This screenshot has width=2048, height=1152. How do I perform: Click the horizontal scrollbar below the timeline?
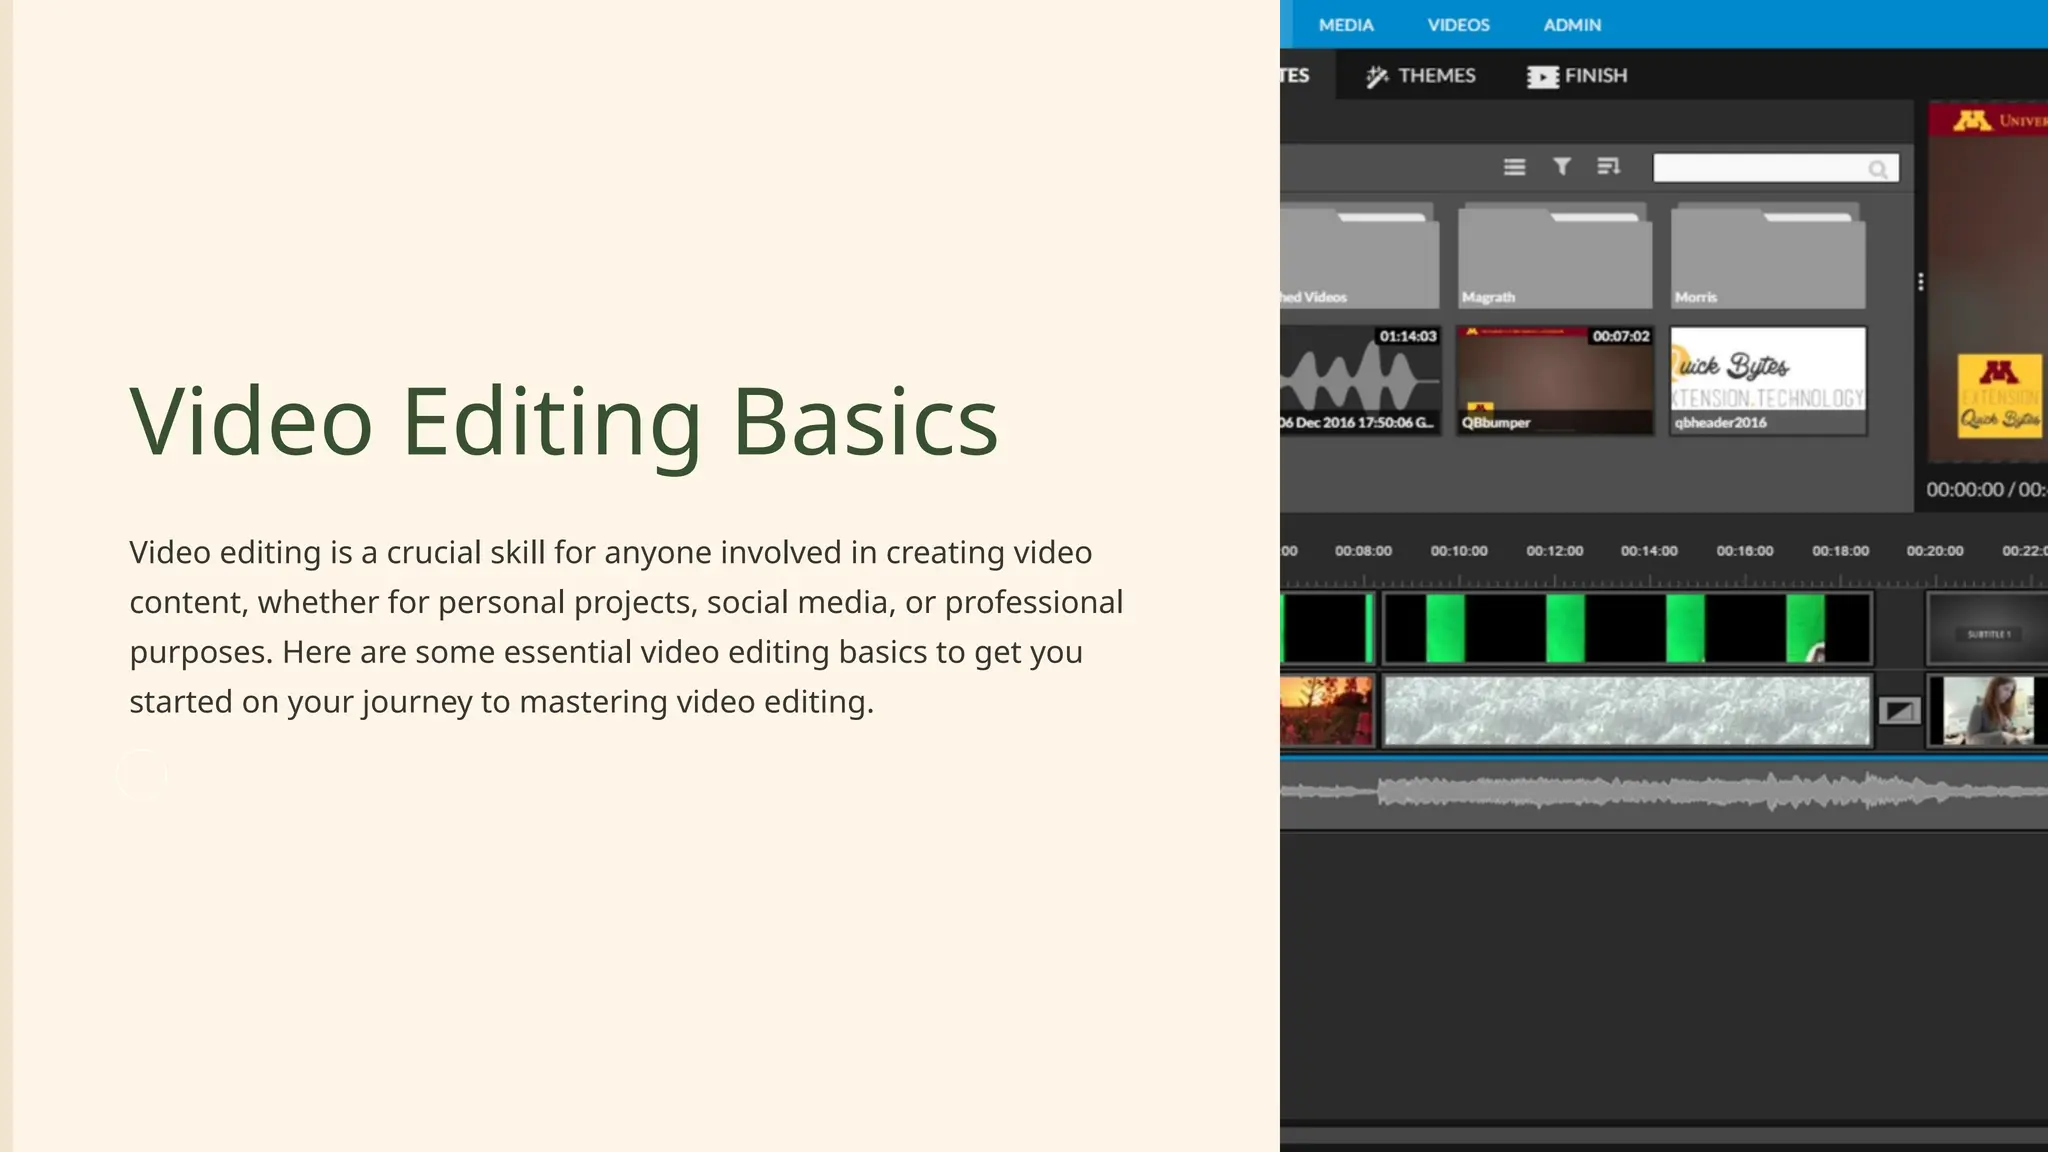coord(1664,1136)
